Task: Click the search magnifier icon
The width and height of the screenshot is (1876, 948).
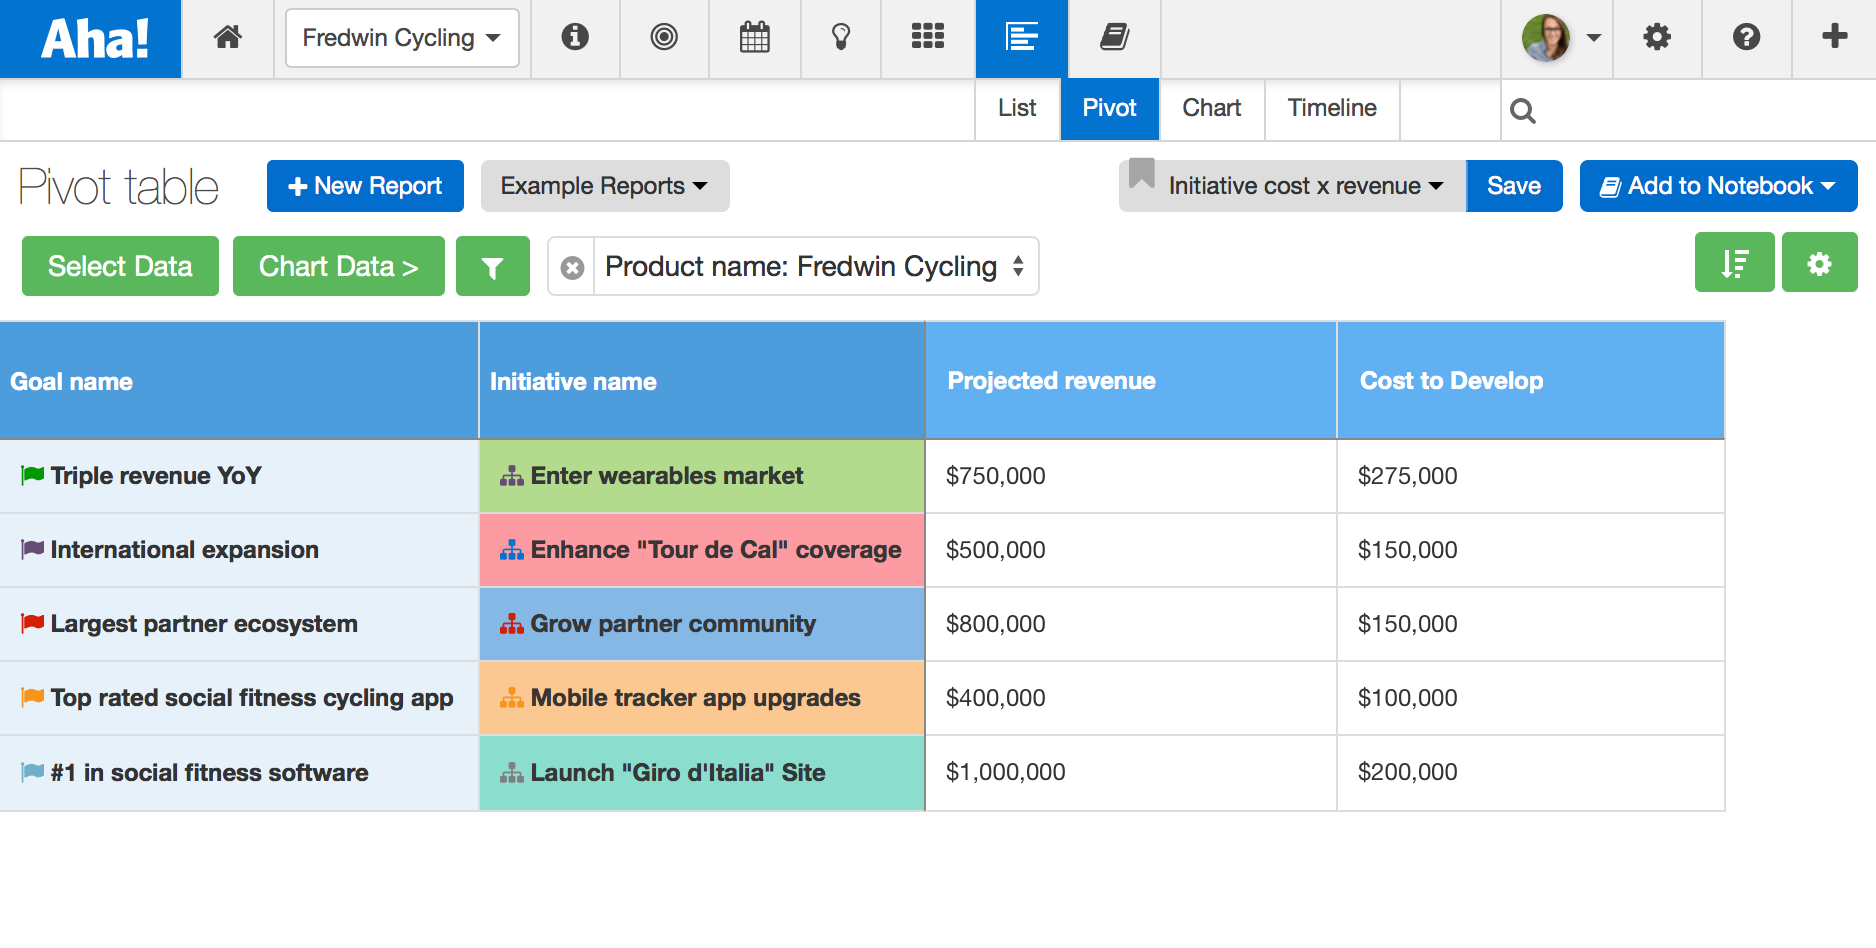Action: tap(1523, 110)
